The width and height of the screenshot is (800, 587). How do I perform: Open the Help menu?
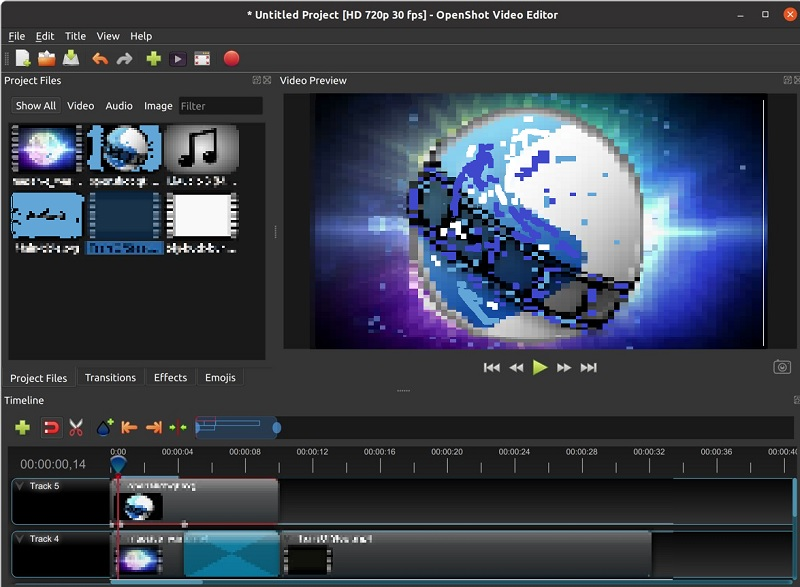[141, 36]
